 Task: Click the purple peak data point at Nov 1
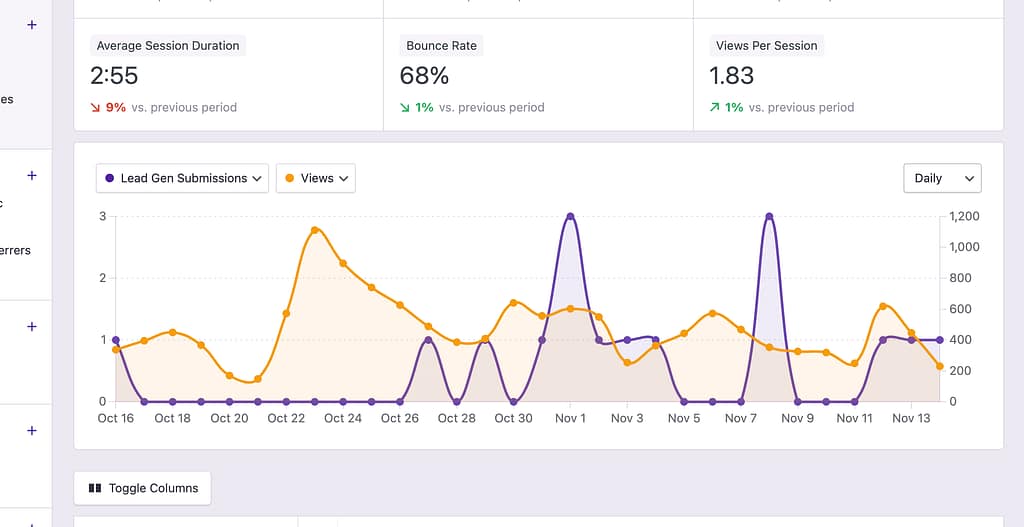(570, 216)
